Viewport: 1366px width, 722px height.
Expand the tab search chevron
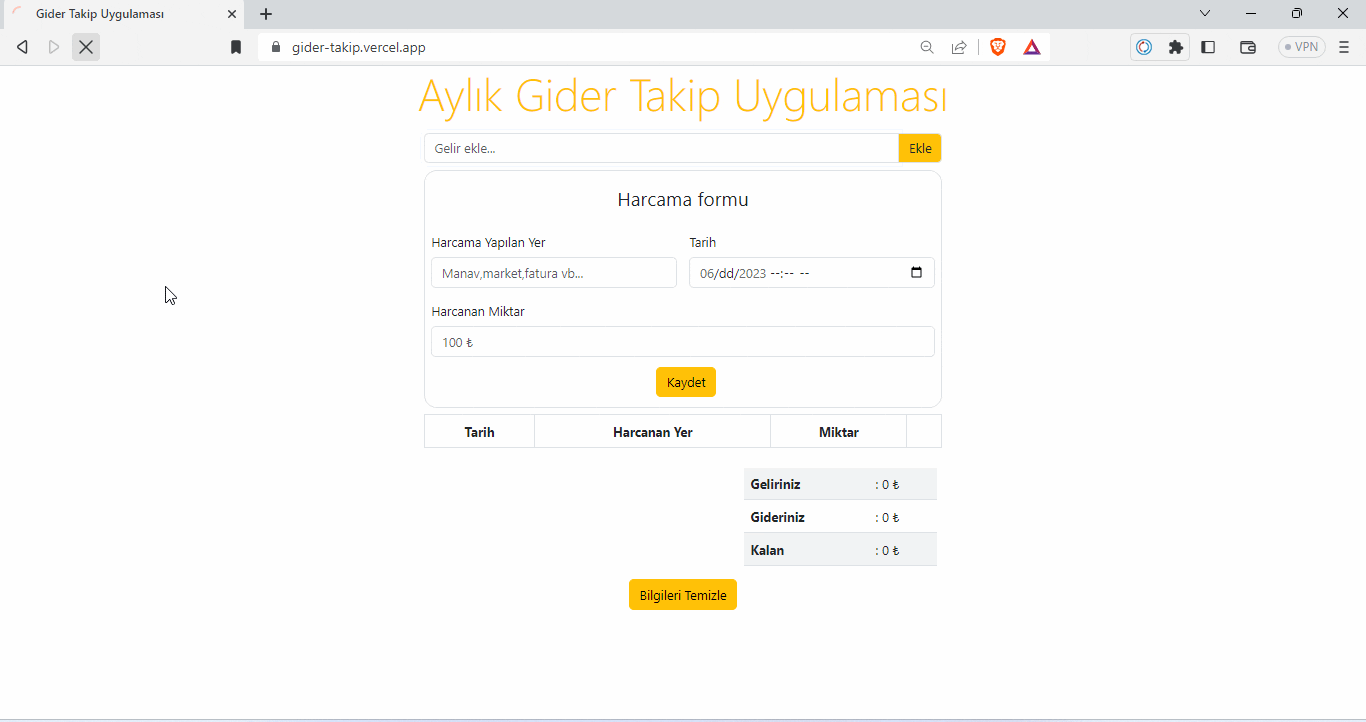[1205, 13]
